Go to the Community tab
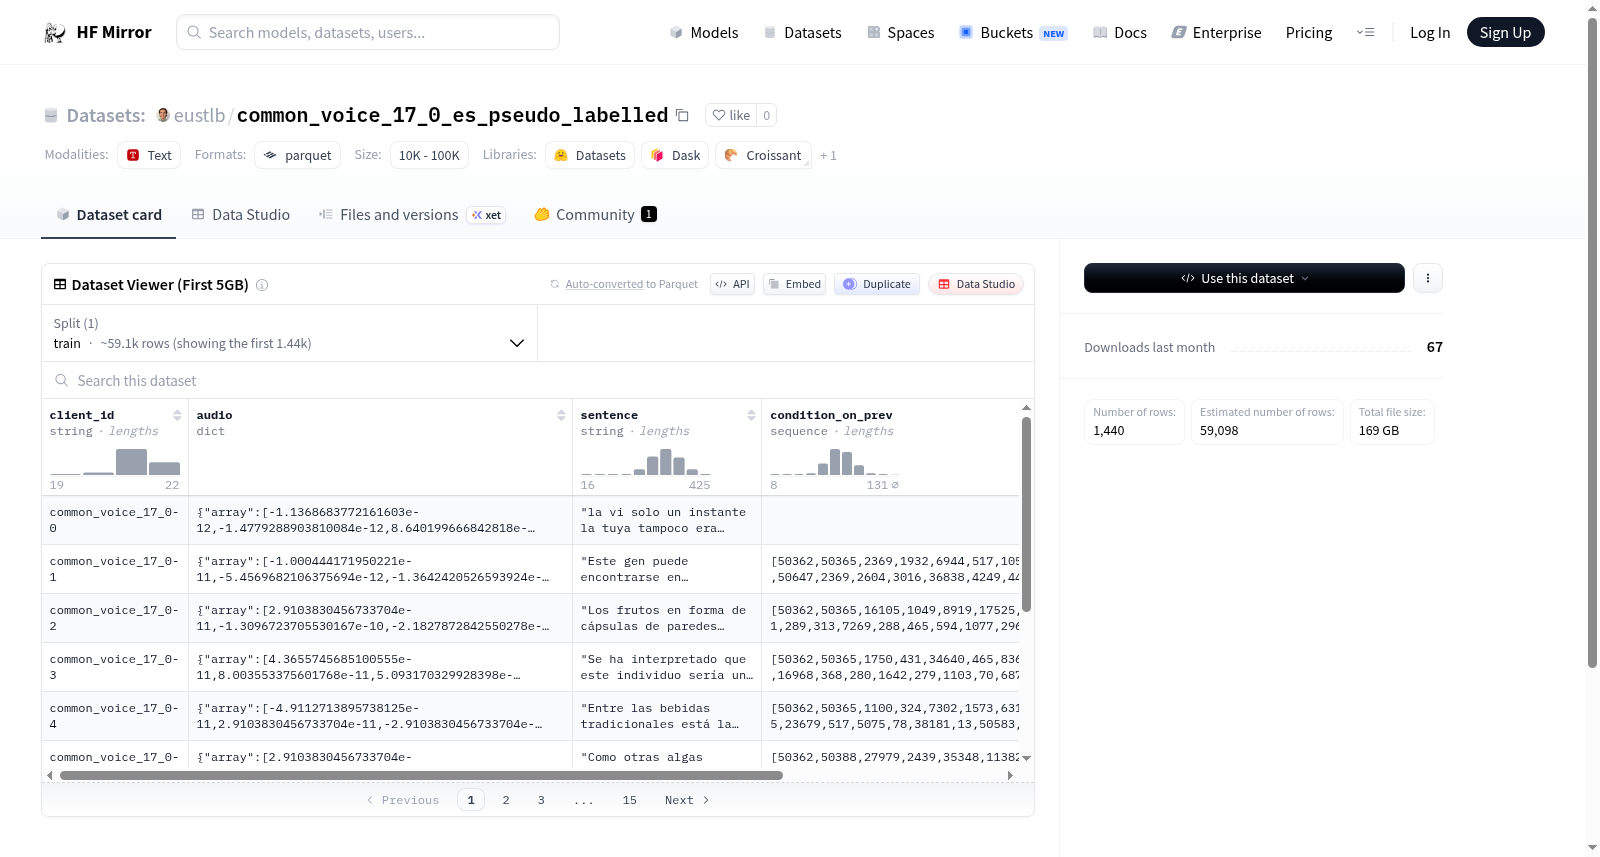 [x=595, y=215]
